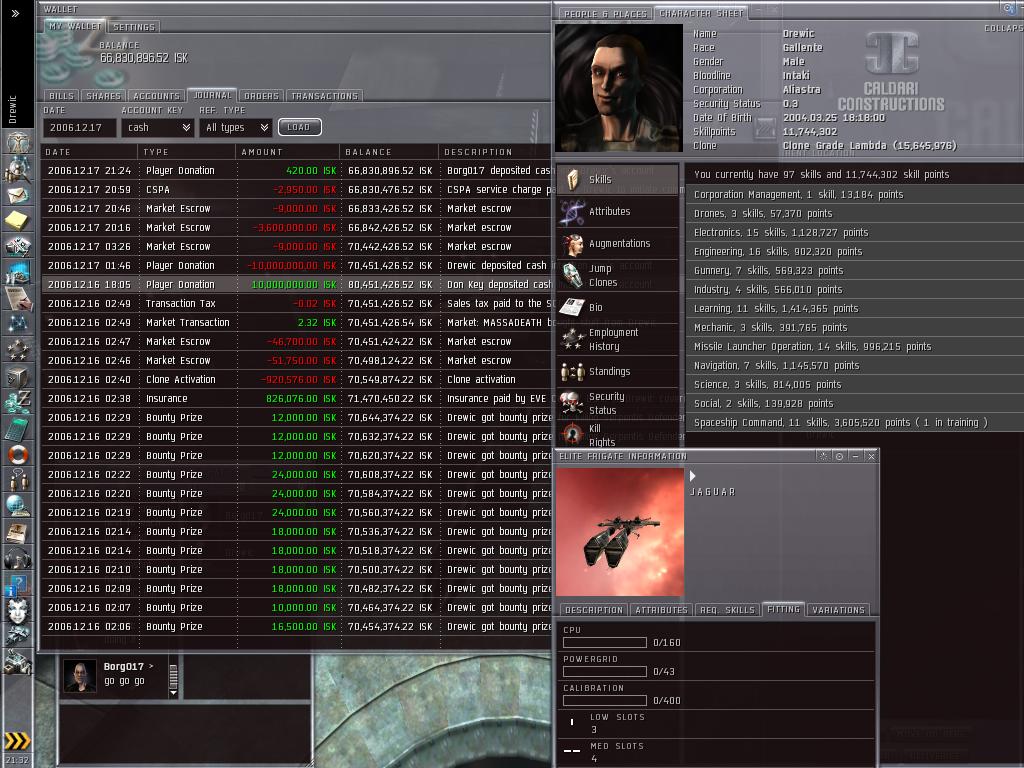Open the Character Sheet icon in the sidebar
The width and height of the screenshot is (1024, 768).
(18, 142)
